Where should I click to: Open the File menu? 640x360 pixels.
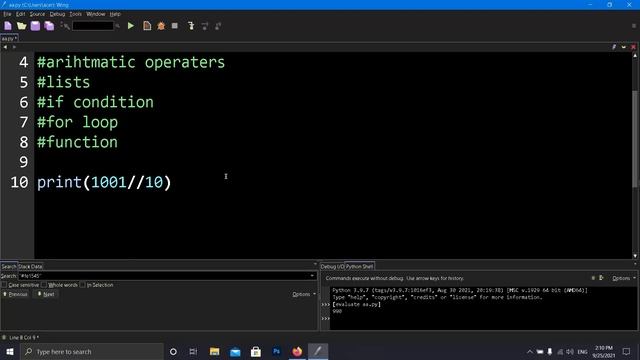[7, 14]
